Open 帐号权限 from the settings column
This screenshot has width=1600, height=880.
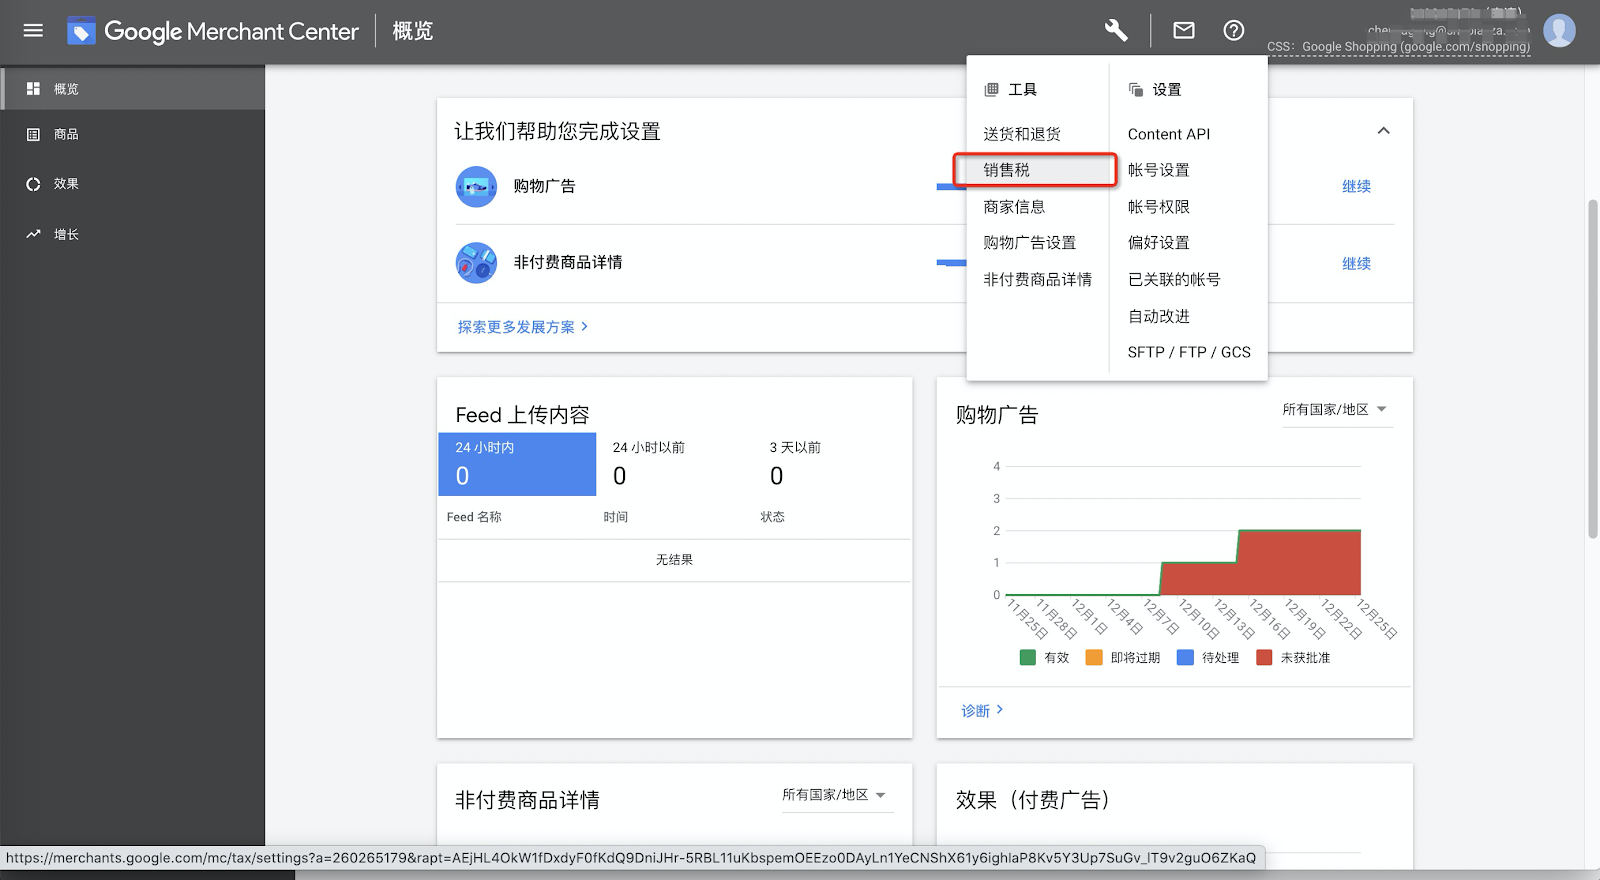[x=1158, y=207]
